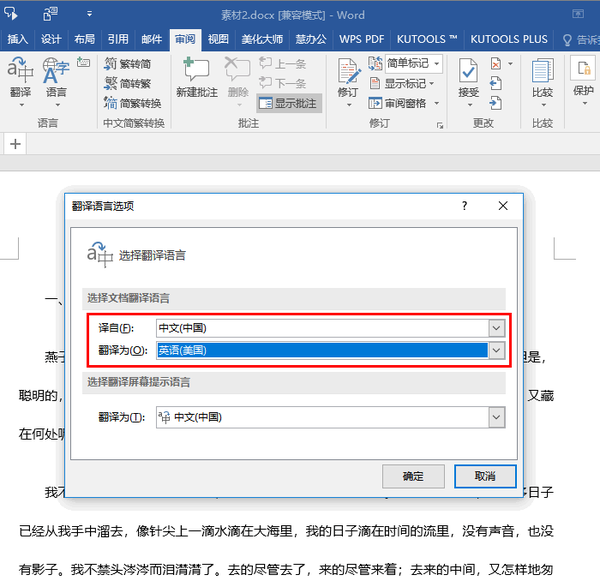Open the 引用 ribbon tab
The image size is (600, 581).
pos(118,39)
